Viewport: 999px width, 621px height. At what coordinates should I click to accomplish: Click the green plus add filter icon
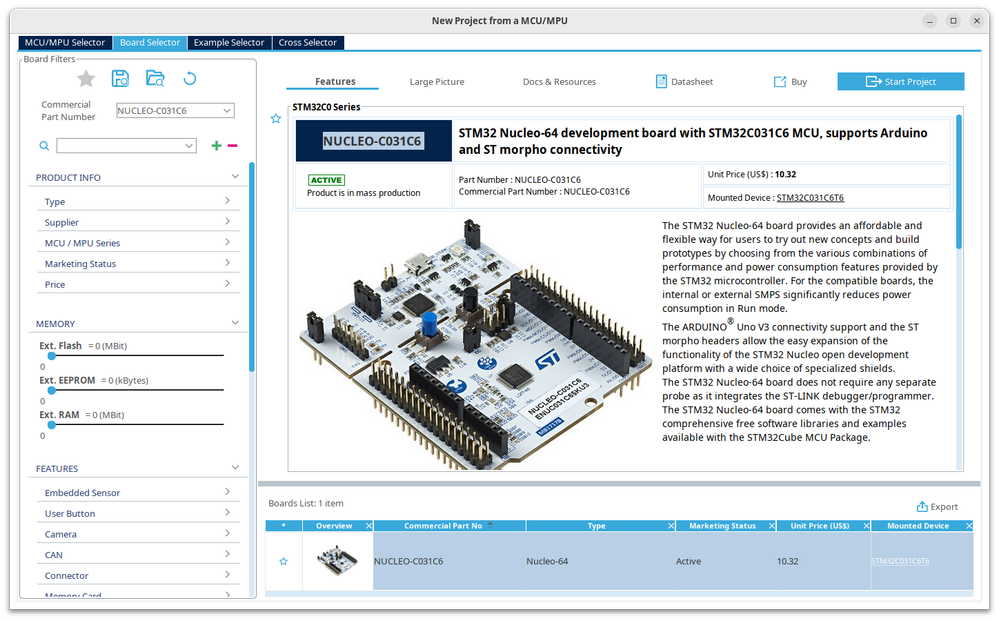click(x=216, y=146)
